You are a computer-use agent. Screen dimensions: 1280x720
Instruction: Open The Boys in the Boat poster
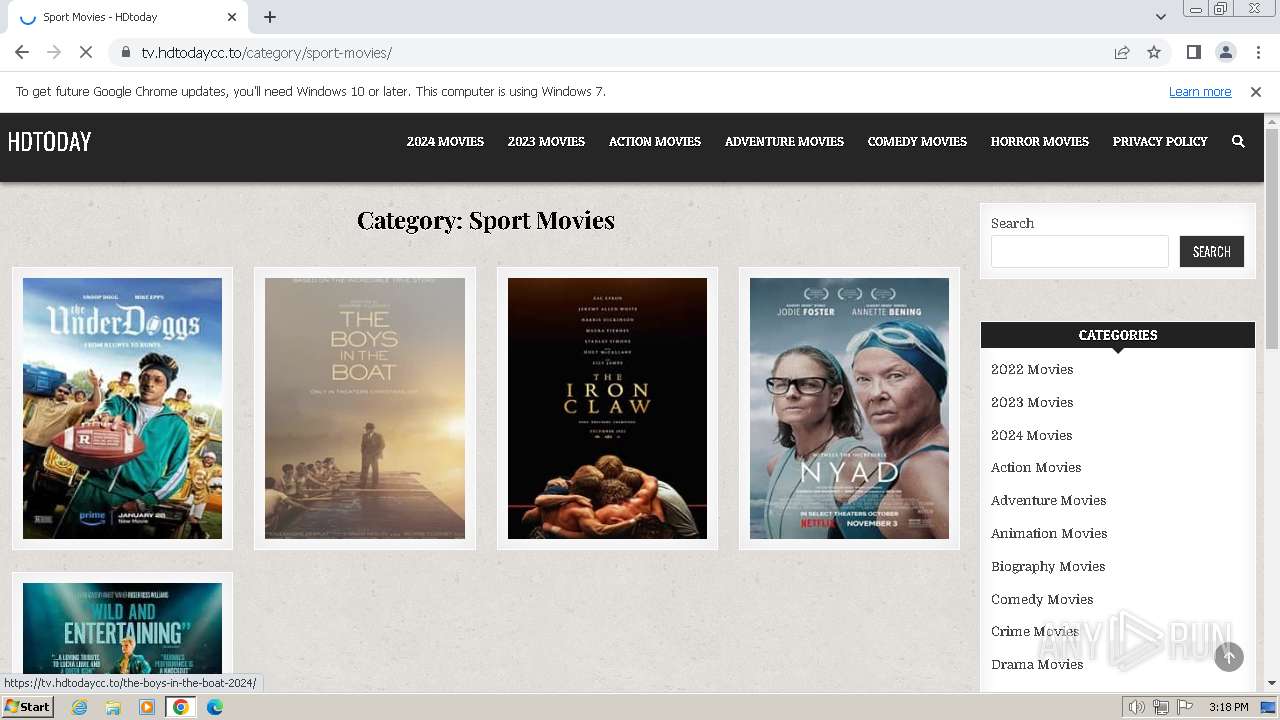[x=365, y=408]
